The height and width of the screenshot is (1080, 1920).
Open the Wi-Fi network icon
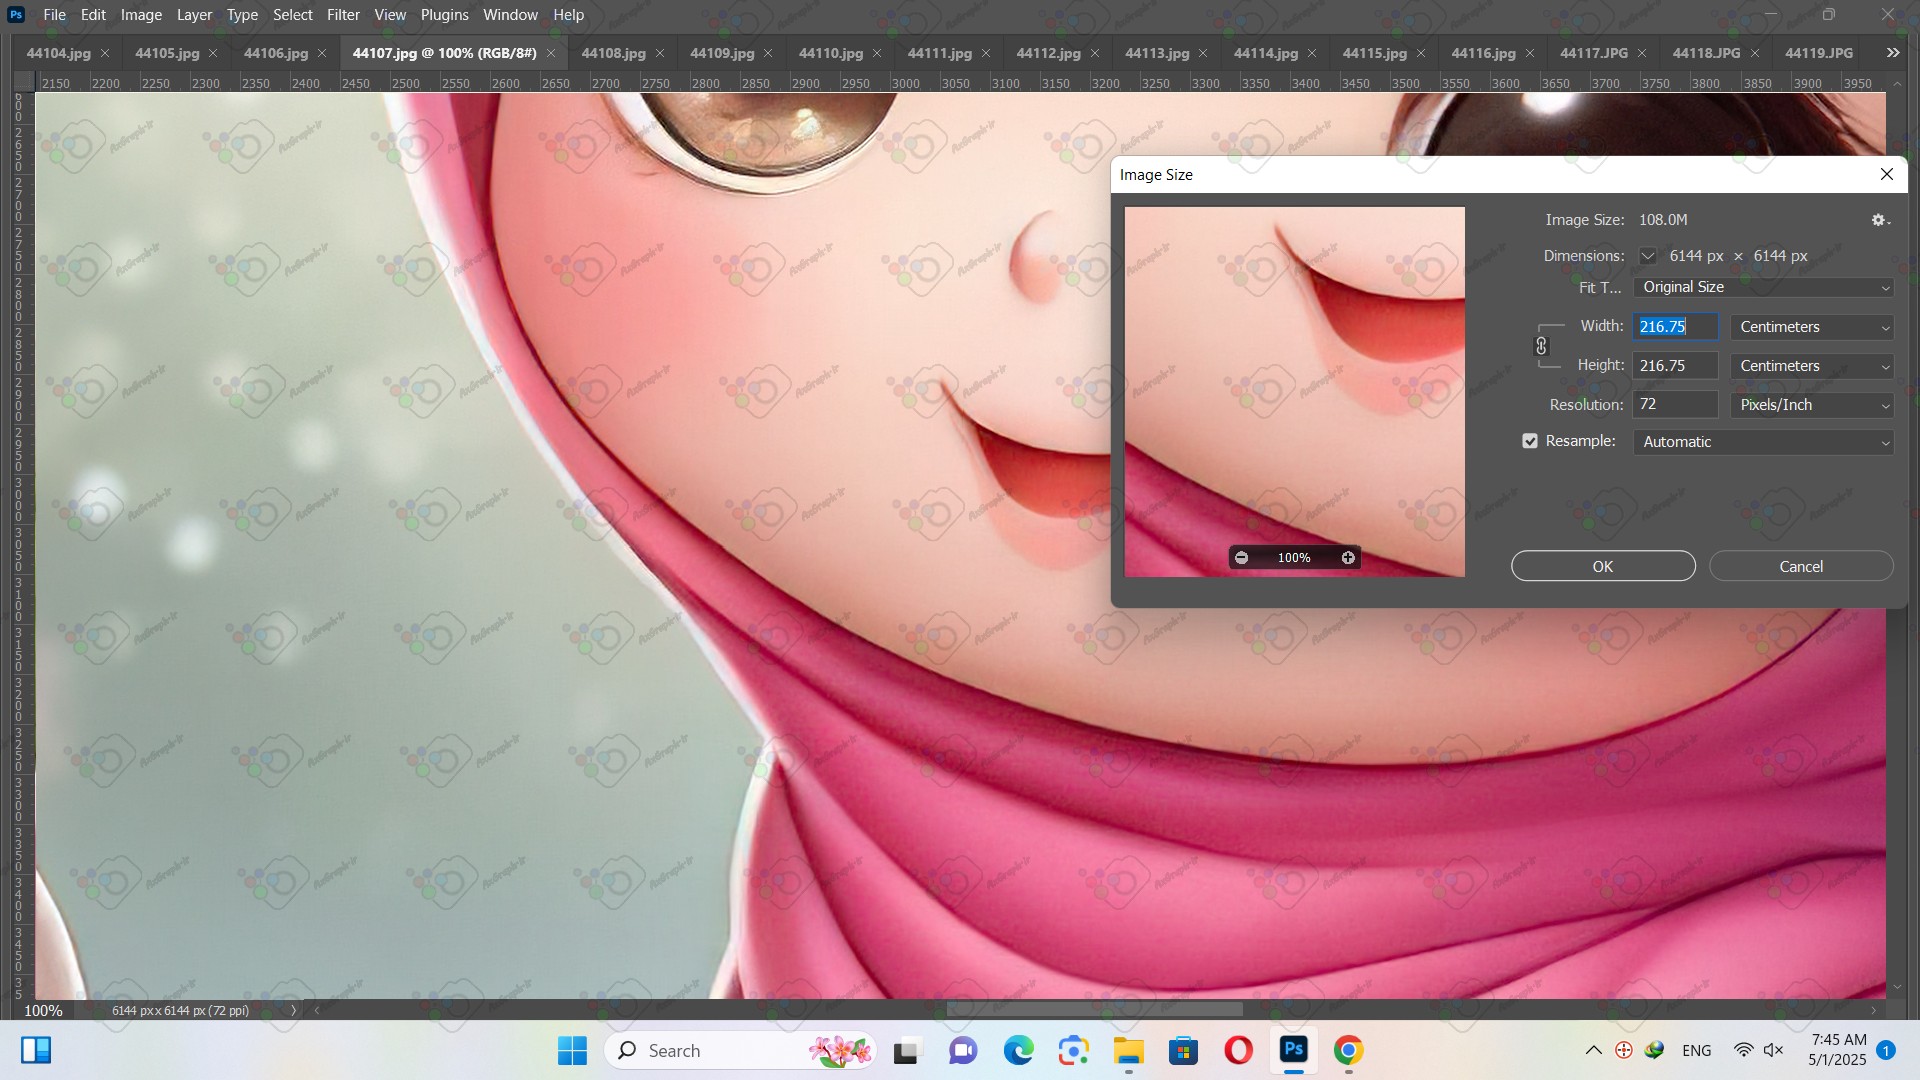(x=1744, y=1050)
